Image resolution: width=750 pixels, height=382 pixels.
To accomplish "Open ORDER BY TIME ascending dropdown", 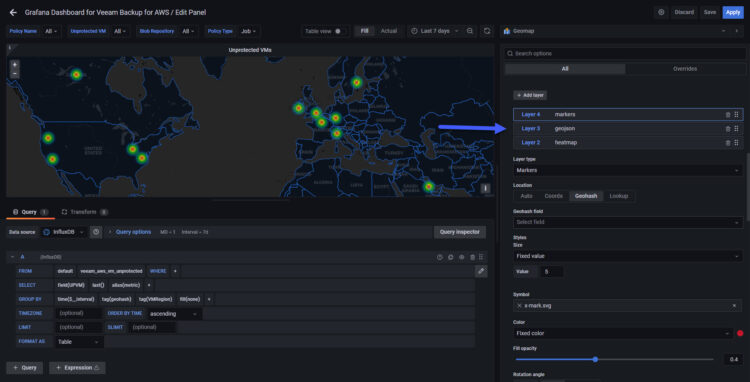I will coord(174,314).
